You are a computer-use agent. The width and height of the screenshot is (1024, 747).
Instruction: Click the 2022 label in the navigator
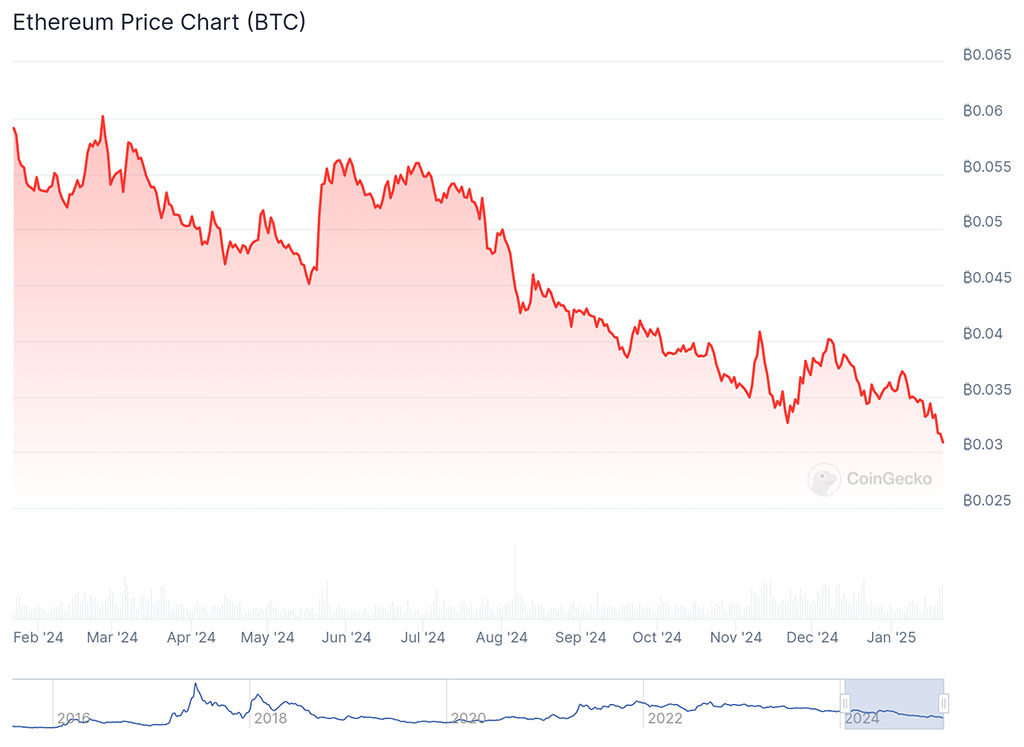(x=665, y=718)
